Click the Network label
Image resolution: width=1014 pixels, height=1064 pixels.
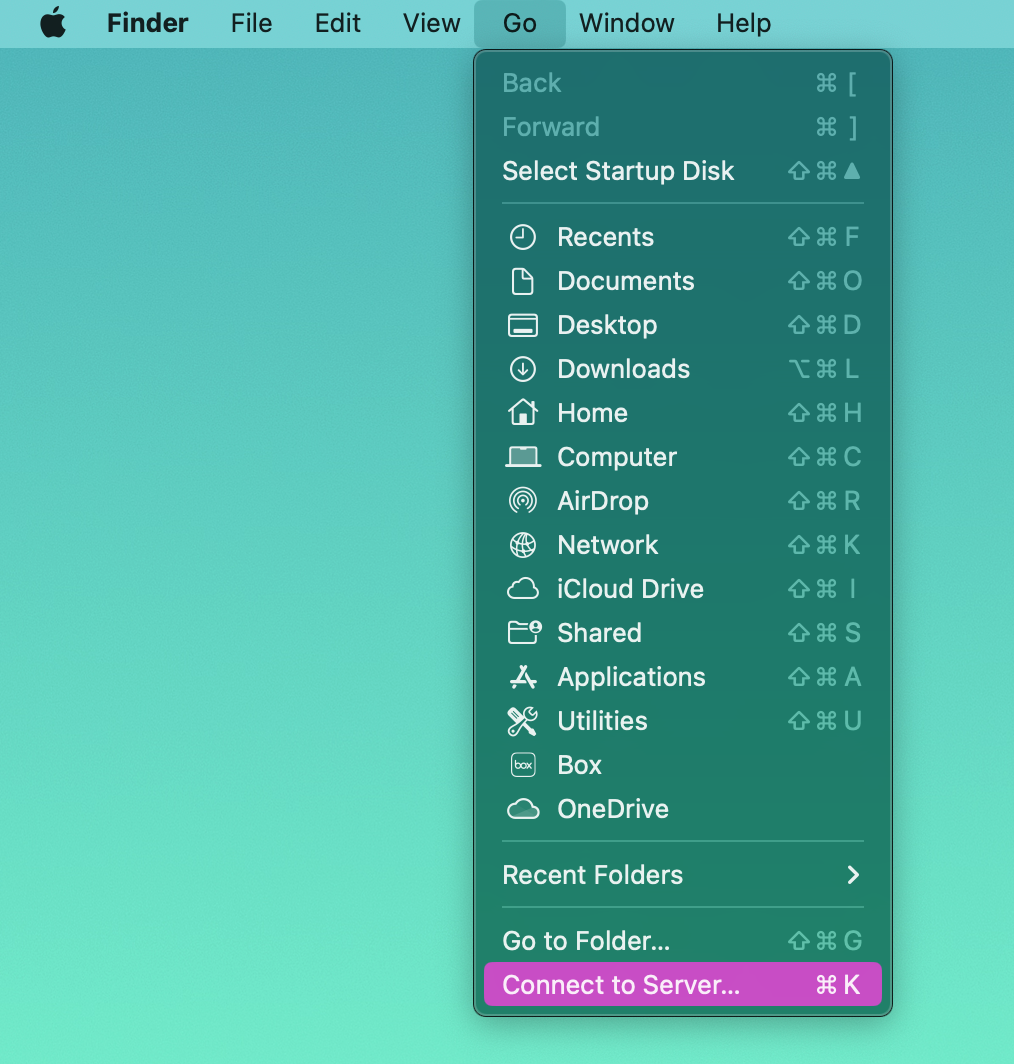607,545
